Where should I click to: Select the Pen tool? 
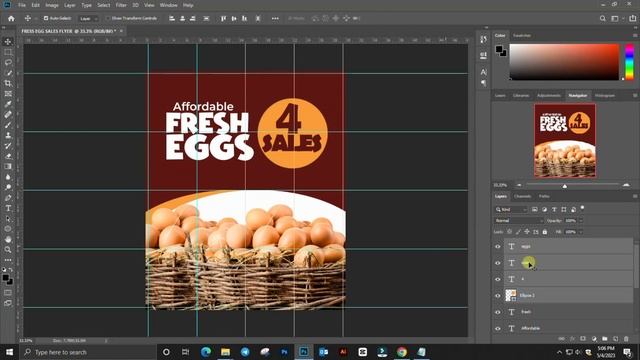pos(8,198)
